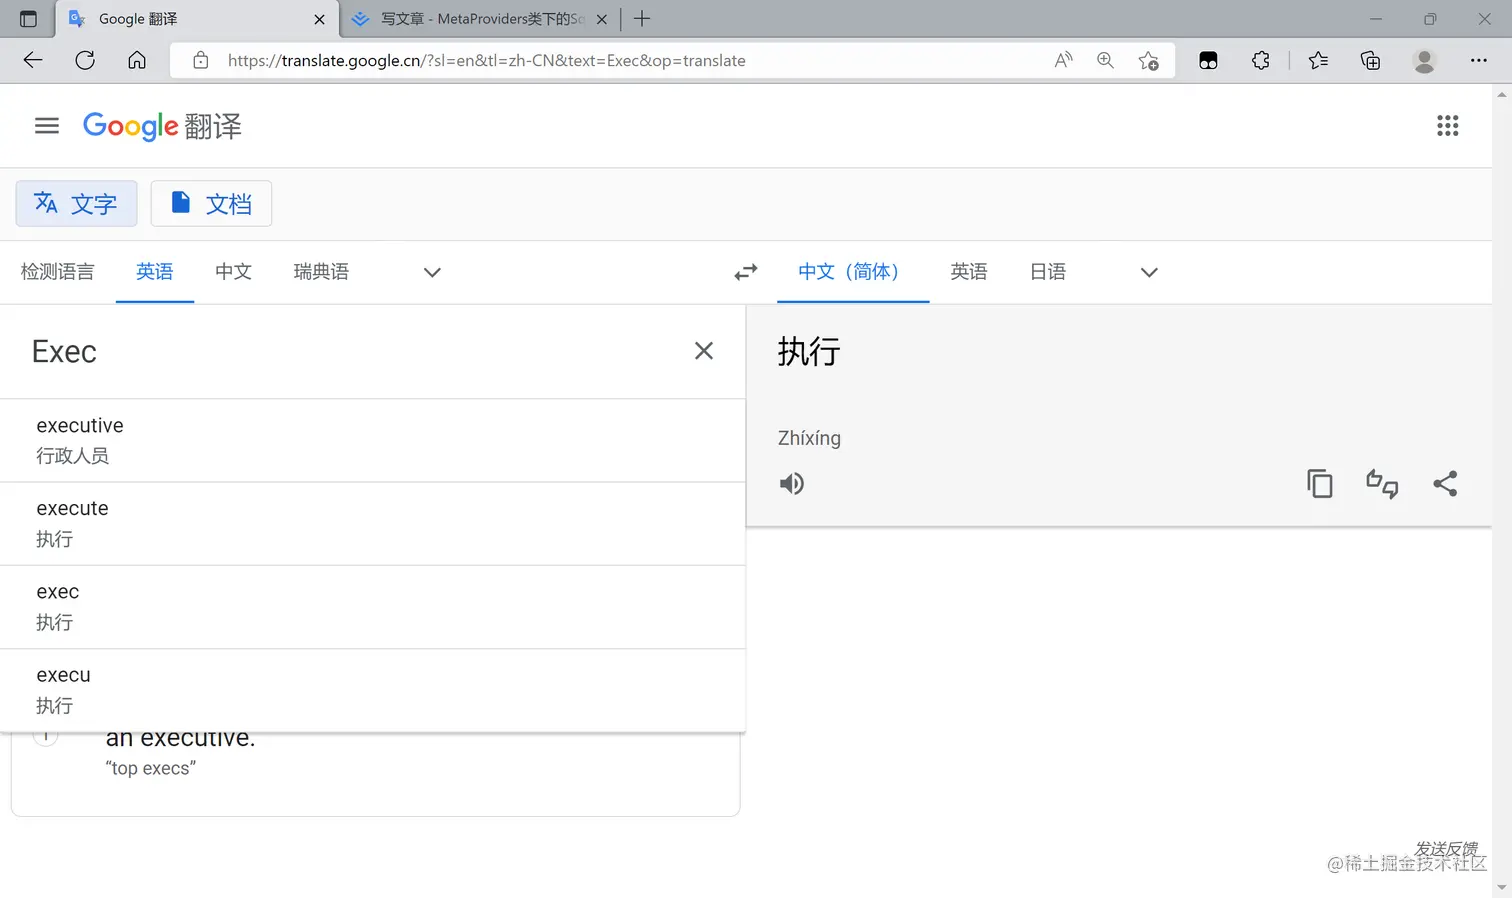Click the Google 翻译 logo

pos(162,126)
